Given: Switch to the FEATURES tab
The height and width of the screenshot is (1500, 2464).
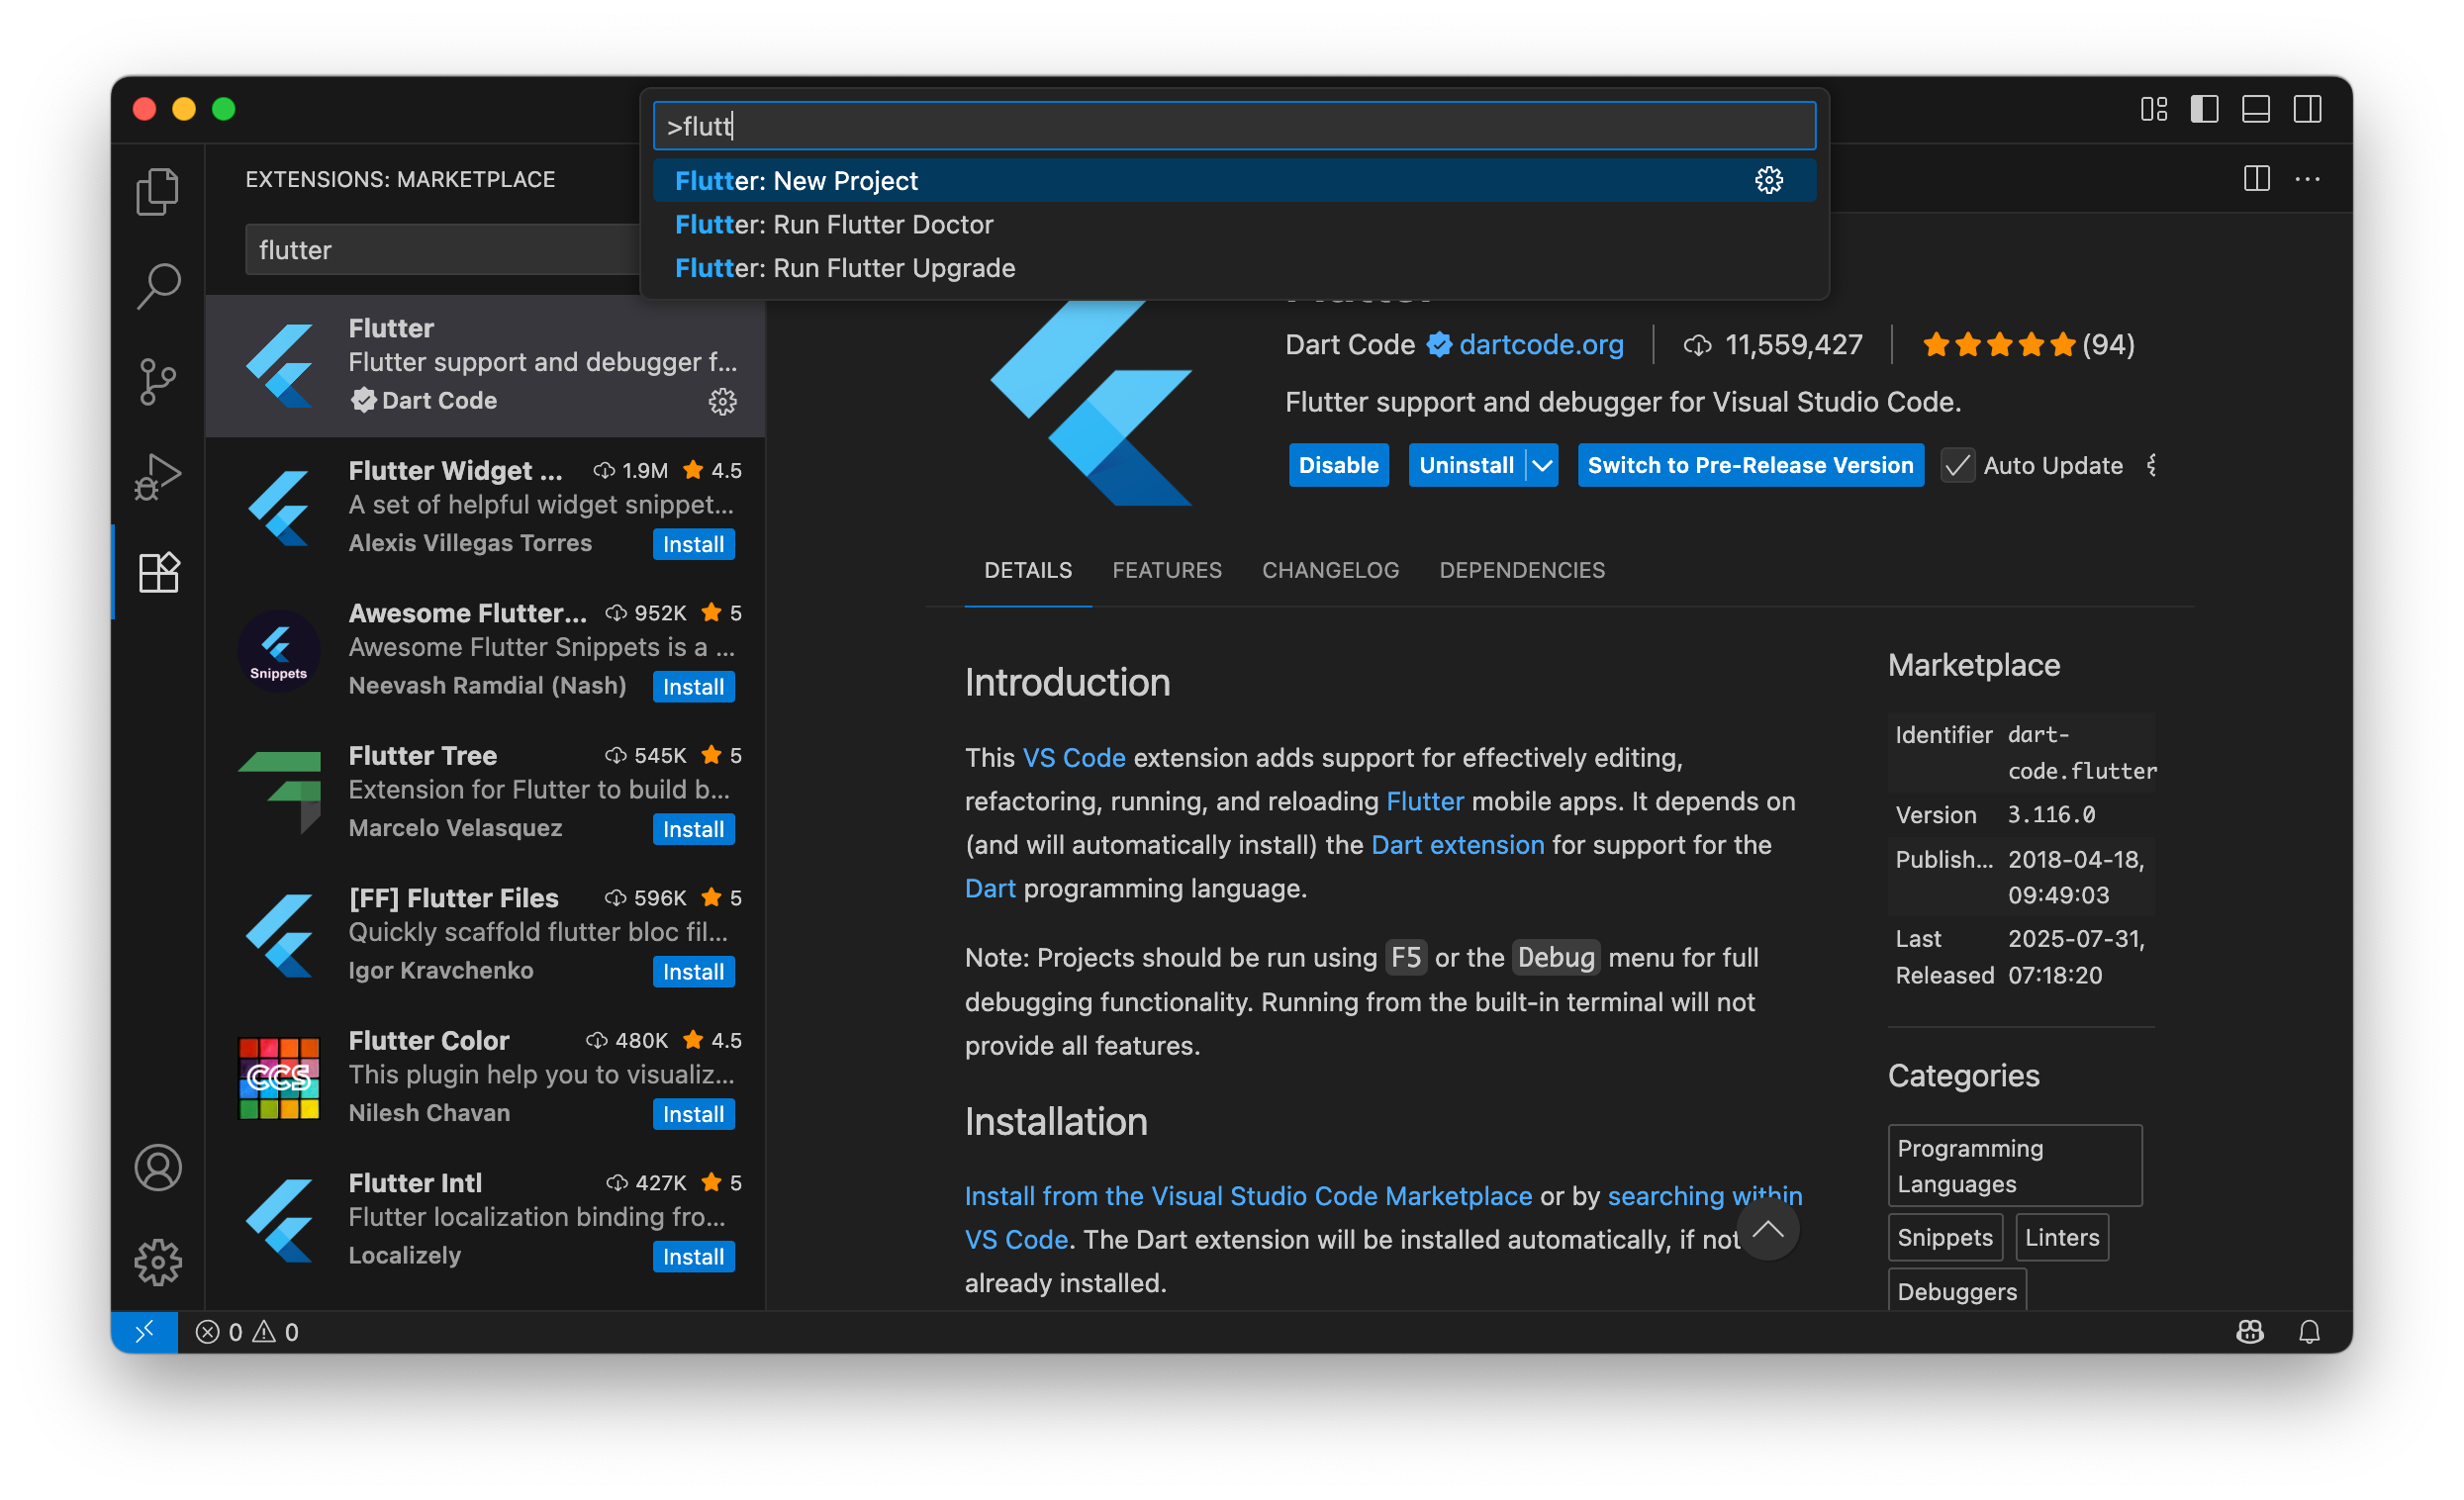Looking at the screenshot, I should tap(1166, 570).
